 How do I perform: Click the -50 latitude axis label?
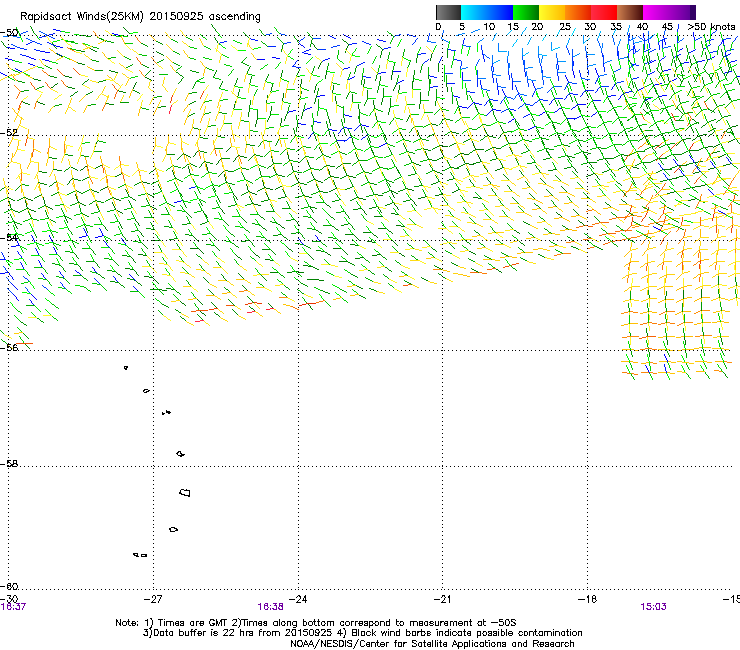click(x=9, y=33)
